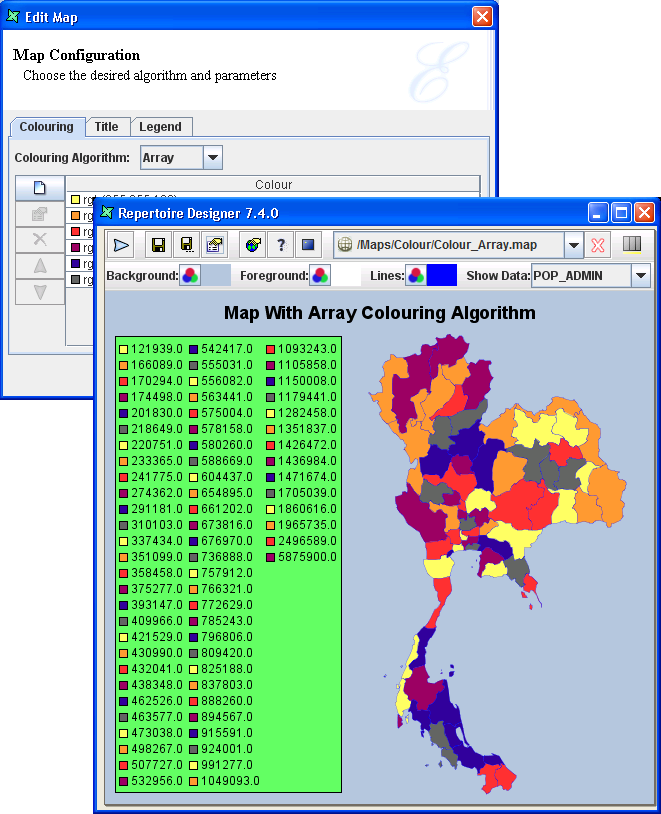Viewport: 661px width, 814px height.
Task: Move colour down with the down arrow
Action: 40,292
